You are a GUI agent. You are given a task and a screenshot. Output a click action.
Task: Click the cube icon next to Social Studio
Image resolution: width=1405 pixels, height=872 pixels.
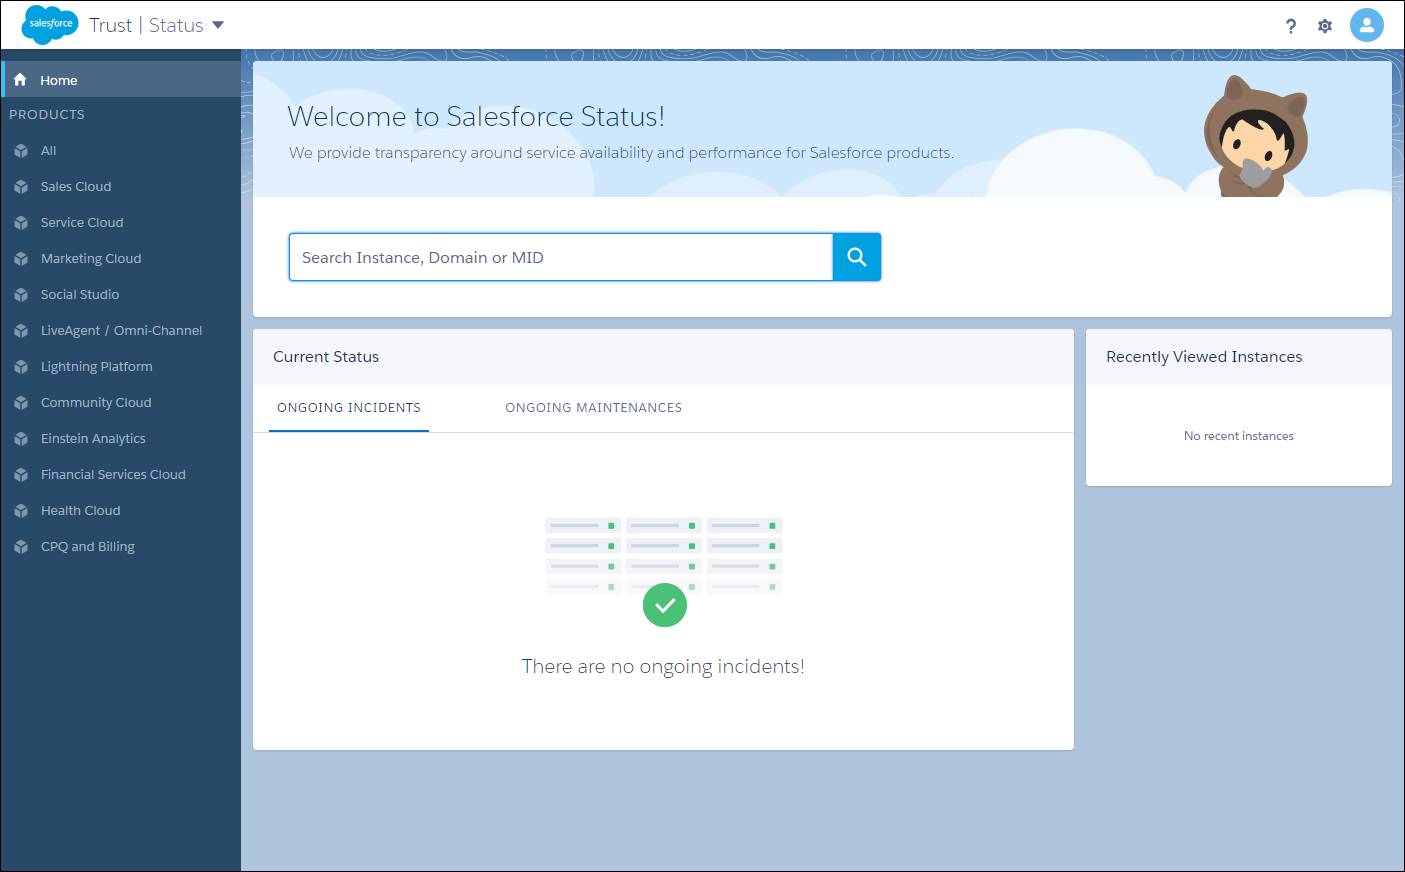[x=21, y=295]
